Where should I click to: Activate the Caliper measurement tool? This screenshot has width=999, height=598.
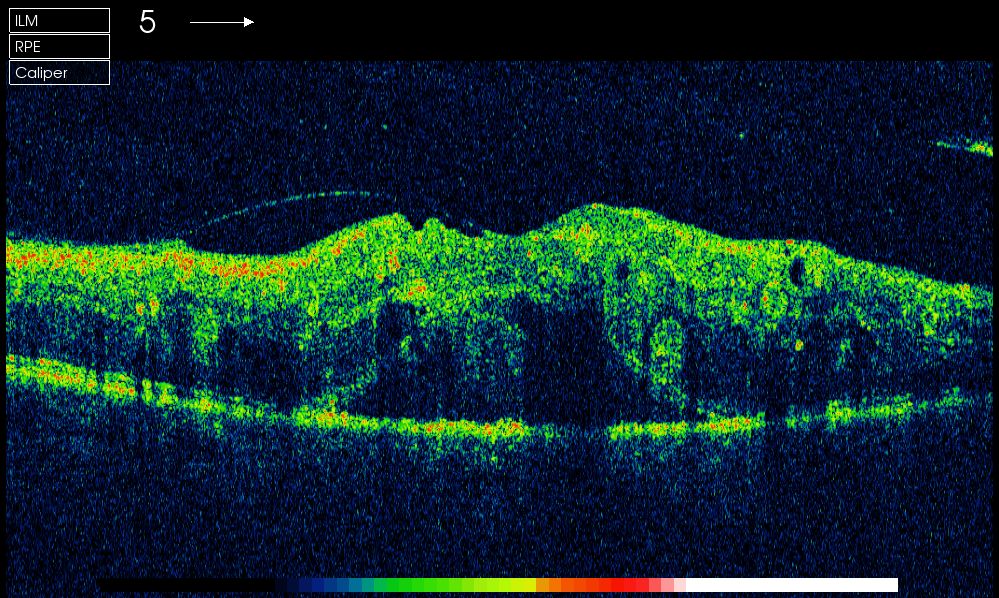pyautogui.click(x=59, y=73)
